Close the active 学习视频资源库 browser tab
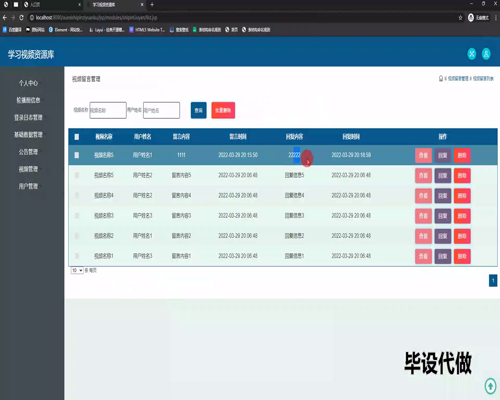This screenshot has height=400, width=500. point(142,5)
